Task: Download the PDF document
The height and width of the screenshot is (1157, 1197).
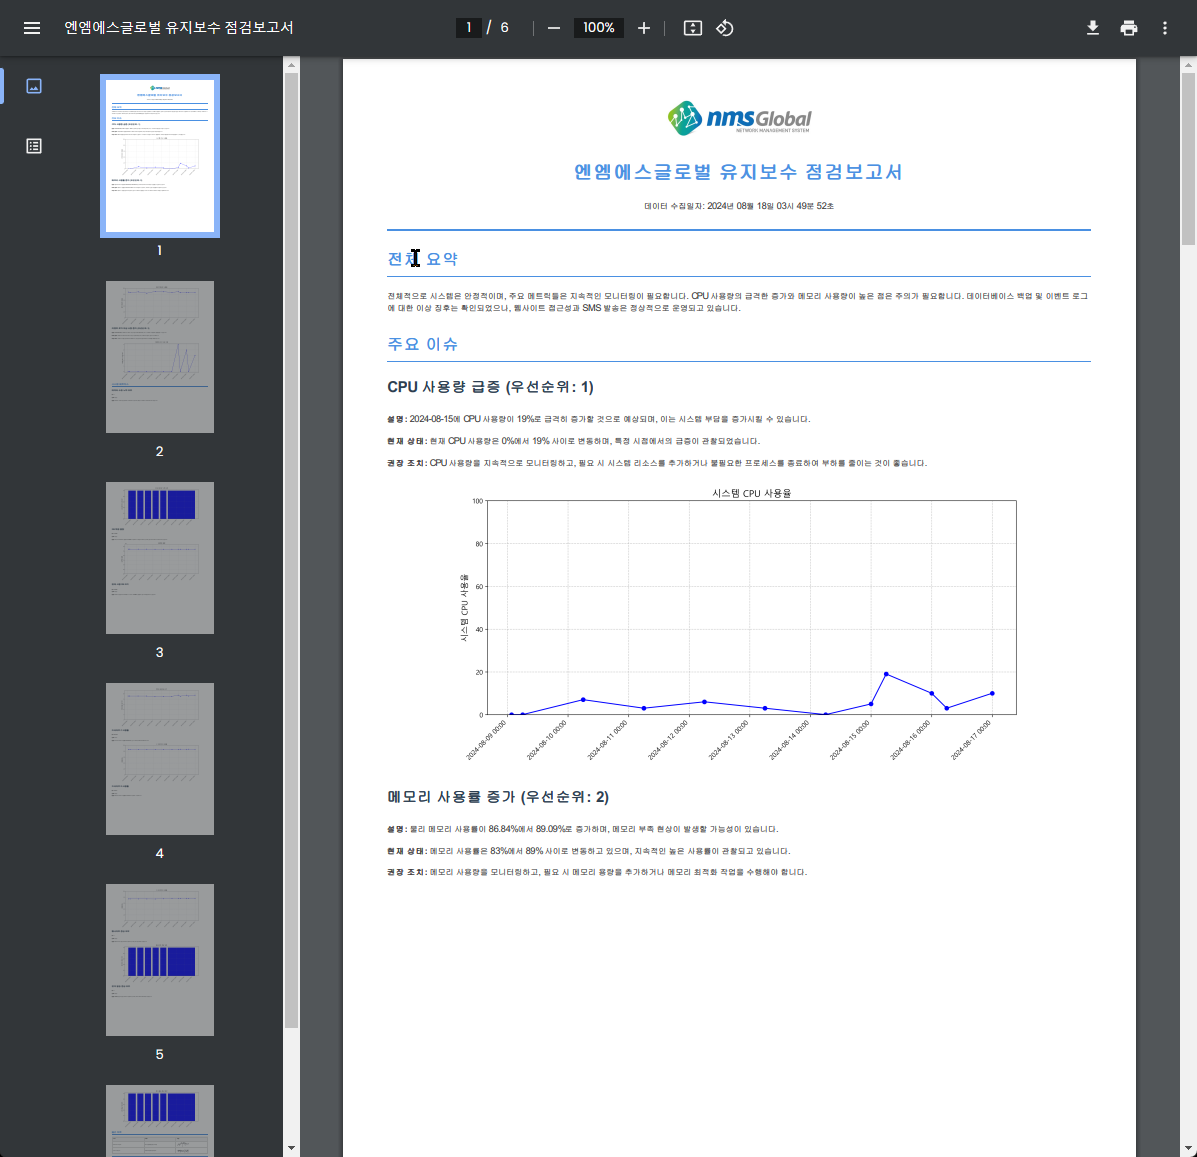Action: (x=1092, y=28)
